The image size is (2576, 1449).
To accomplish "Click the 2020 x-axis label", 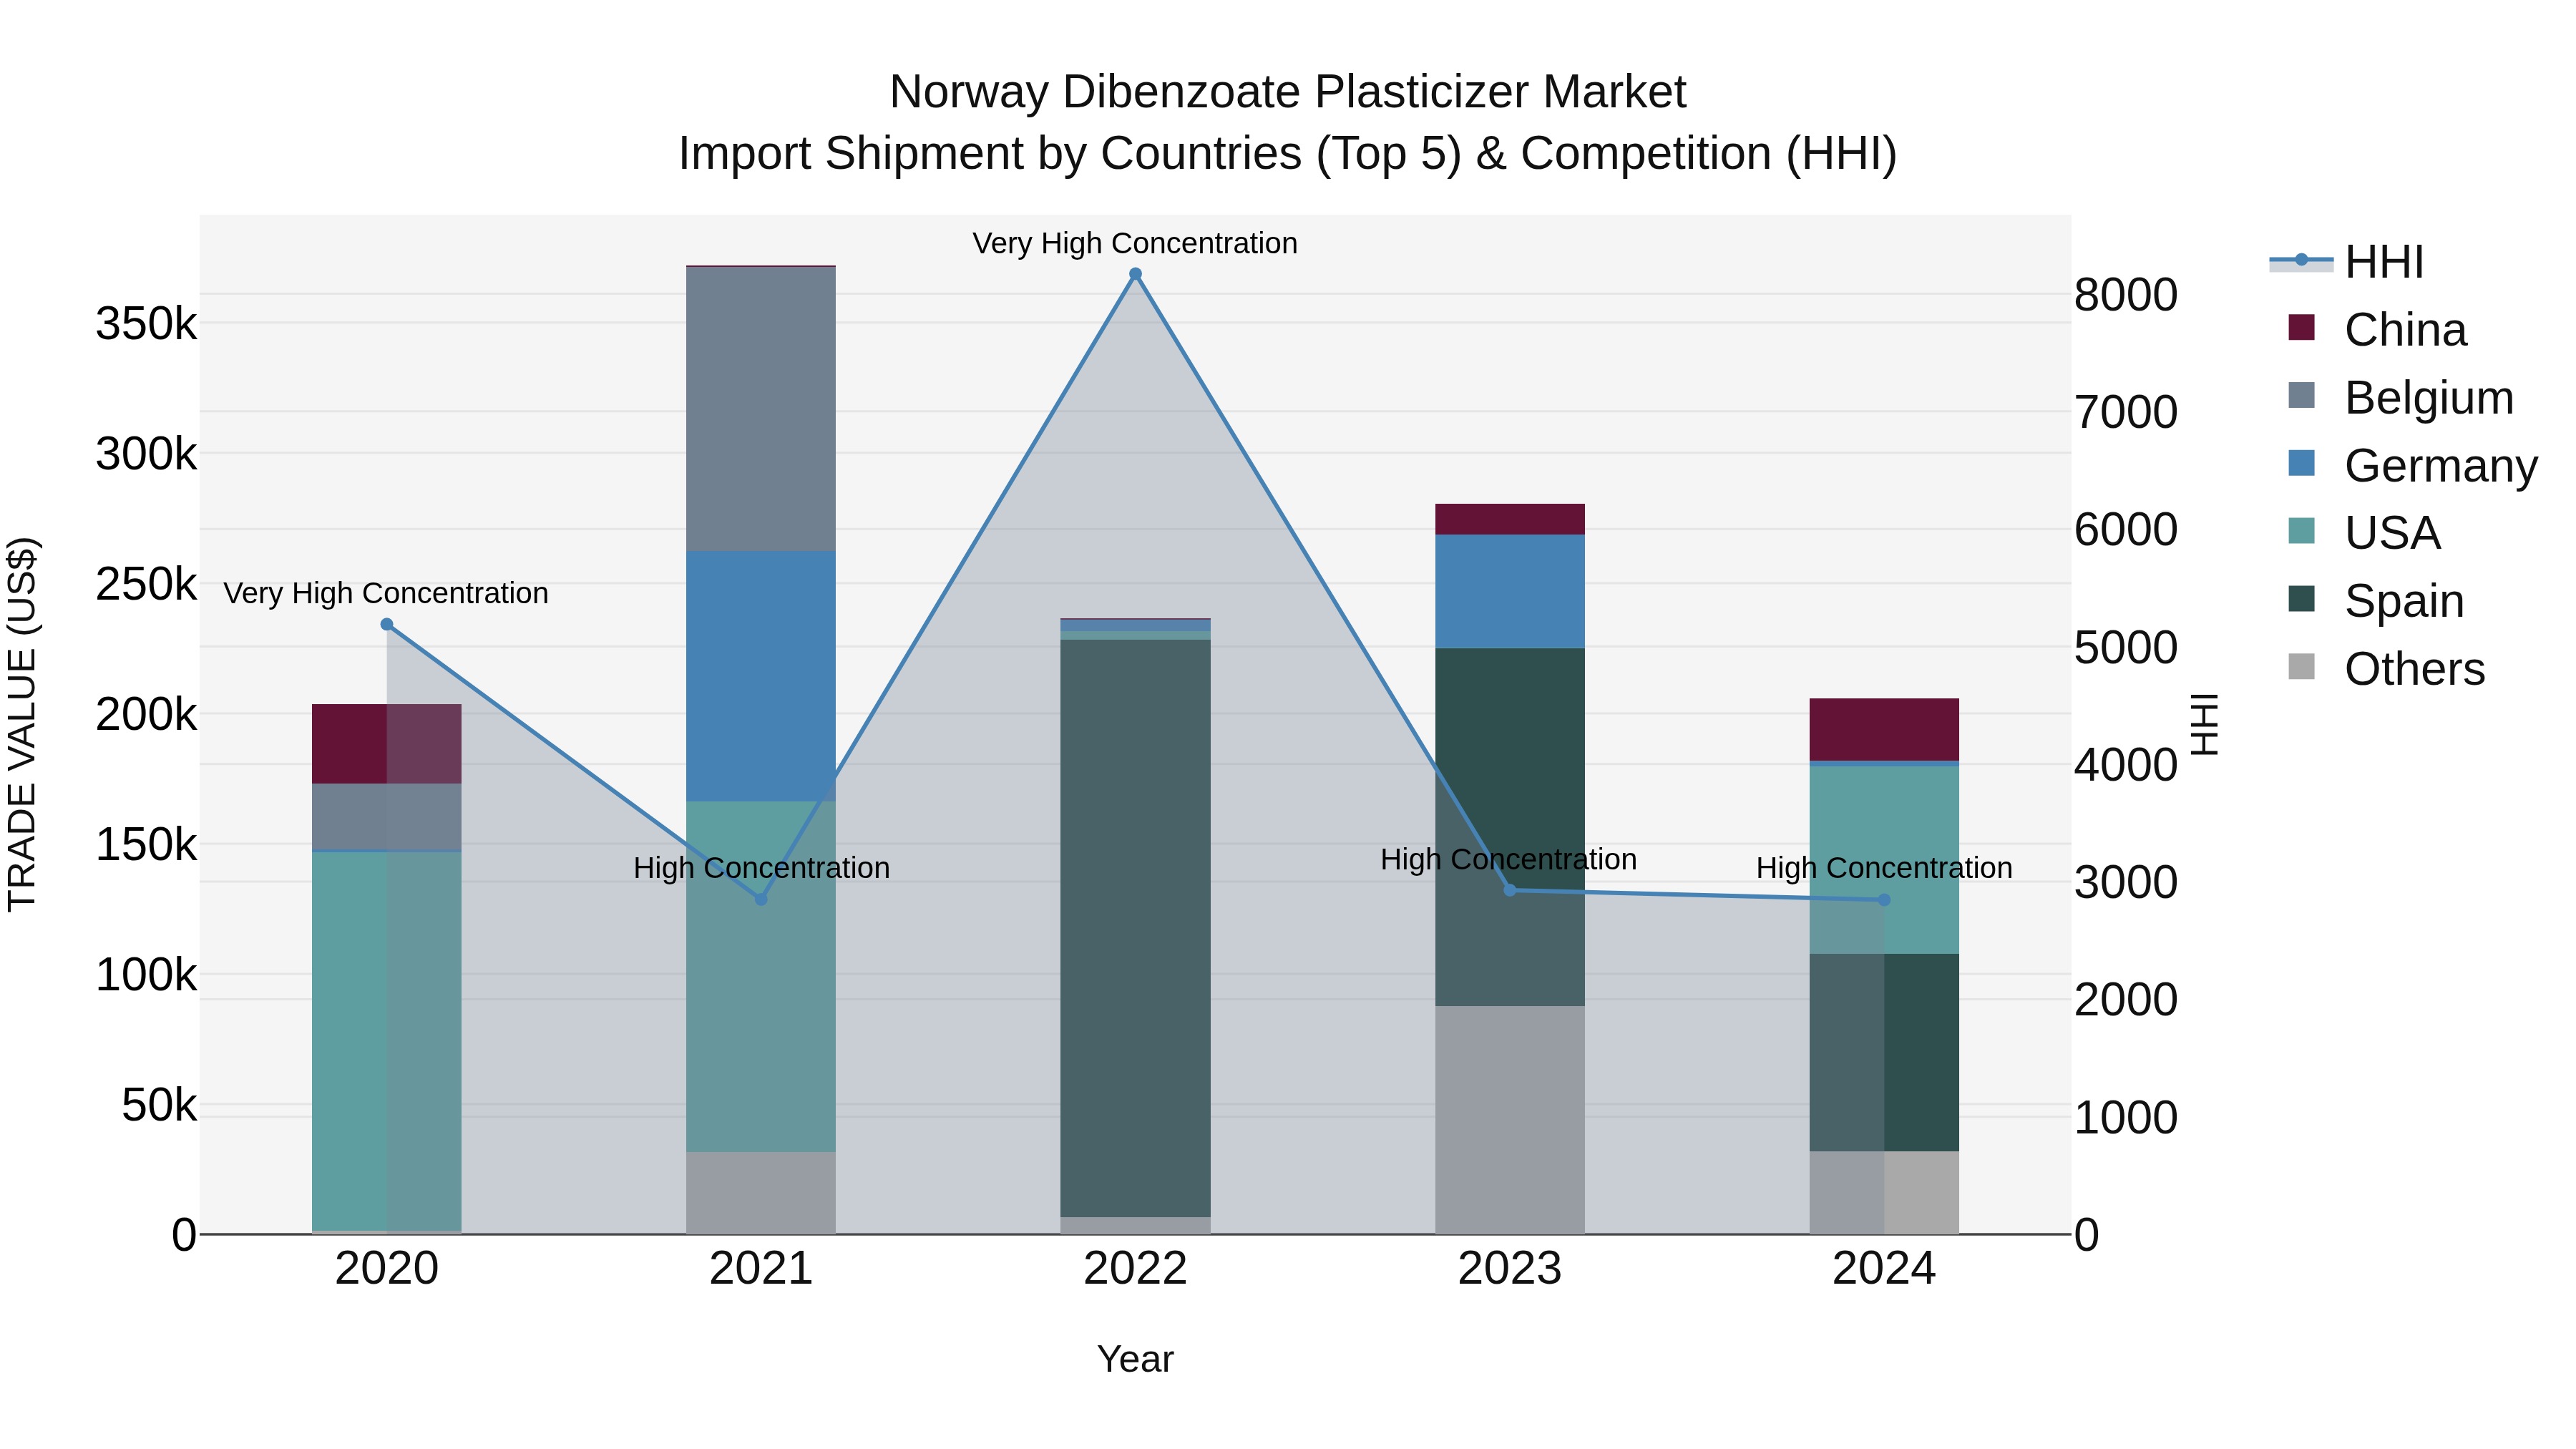I will coord(387,1269).
